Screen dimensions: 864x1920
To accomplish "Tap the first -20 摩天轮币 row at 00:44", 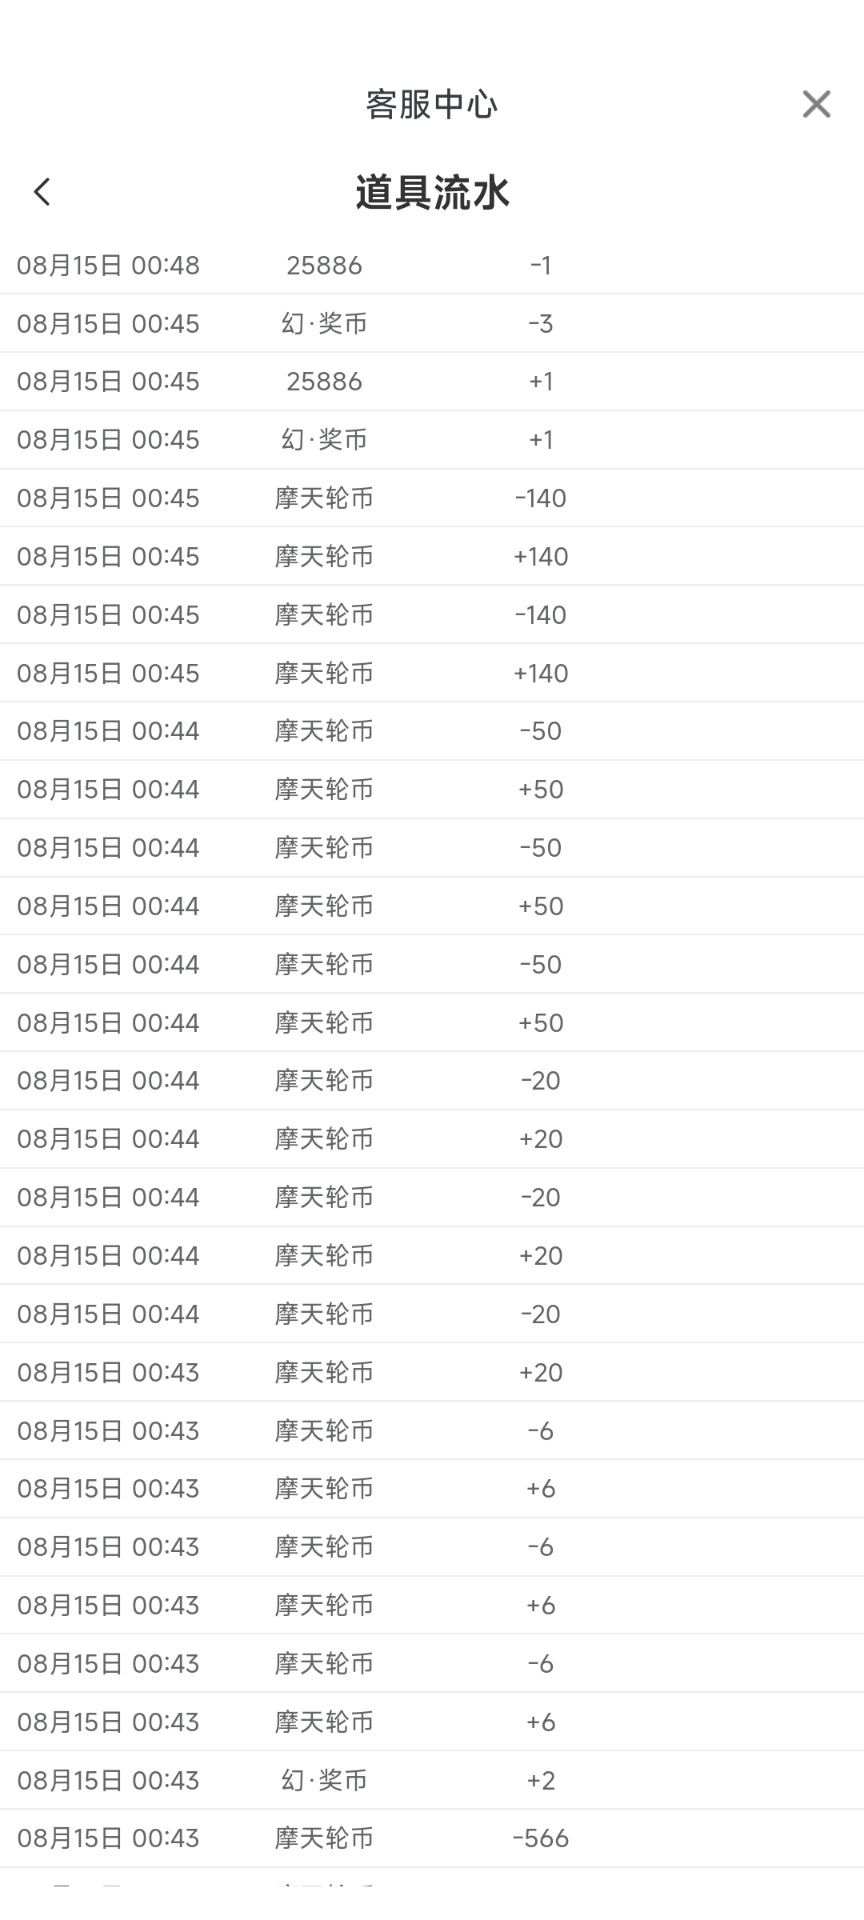I will pyautogui.click(x=432, y=1080).
